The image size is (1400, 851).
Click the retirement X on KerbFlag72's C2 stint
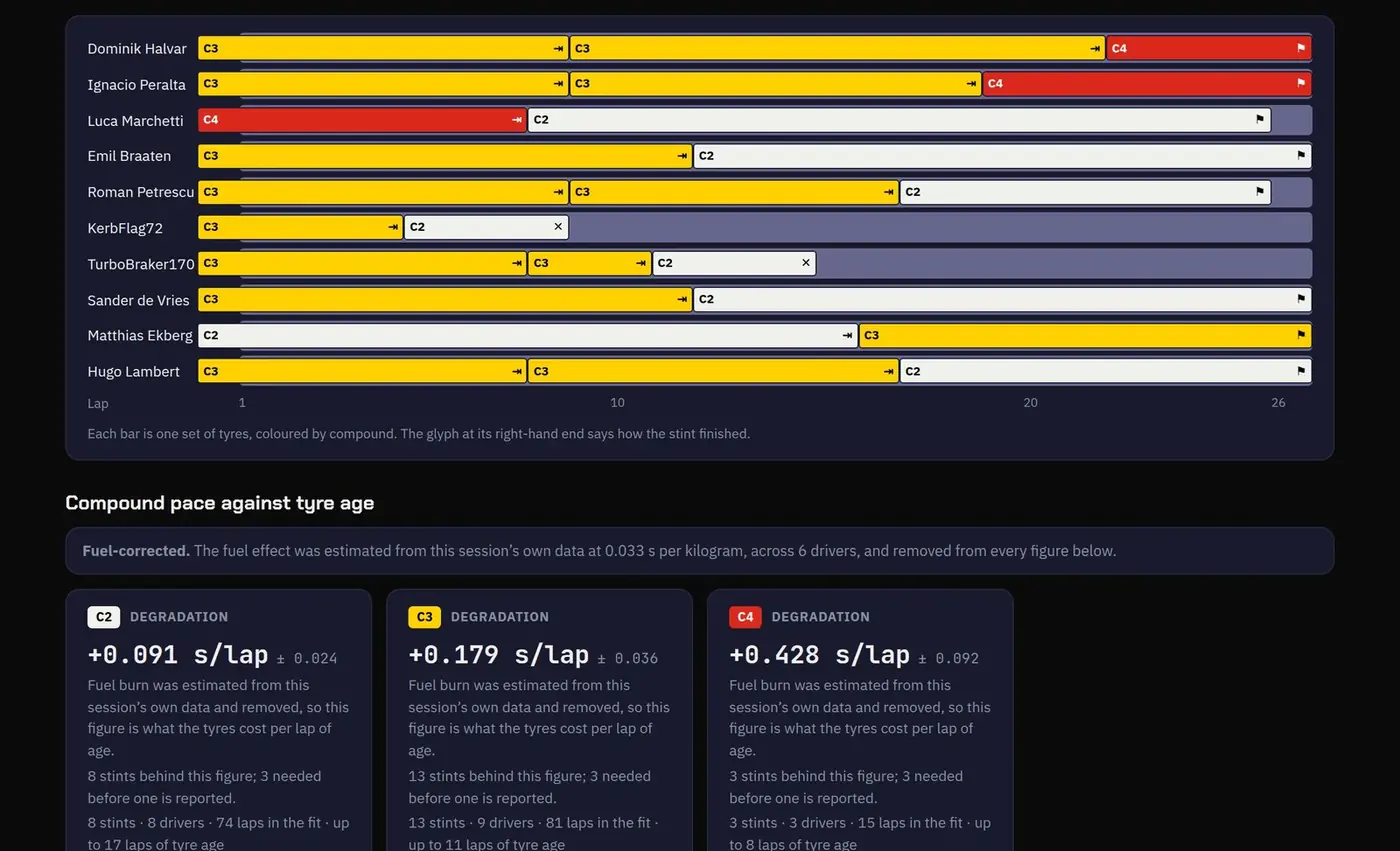pyautogui.click(x=558, y=227)
